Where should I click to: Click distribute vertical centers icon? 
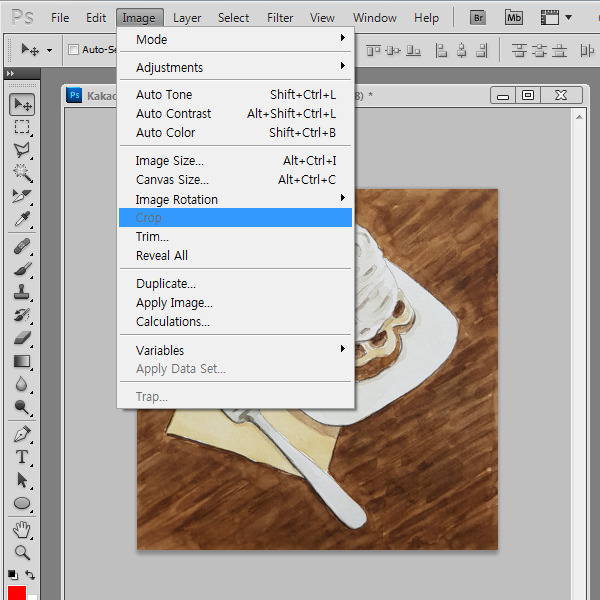tap(539, 50)
